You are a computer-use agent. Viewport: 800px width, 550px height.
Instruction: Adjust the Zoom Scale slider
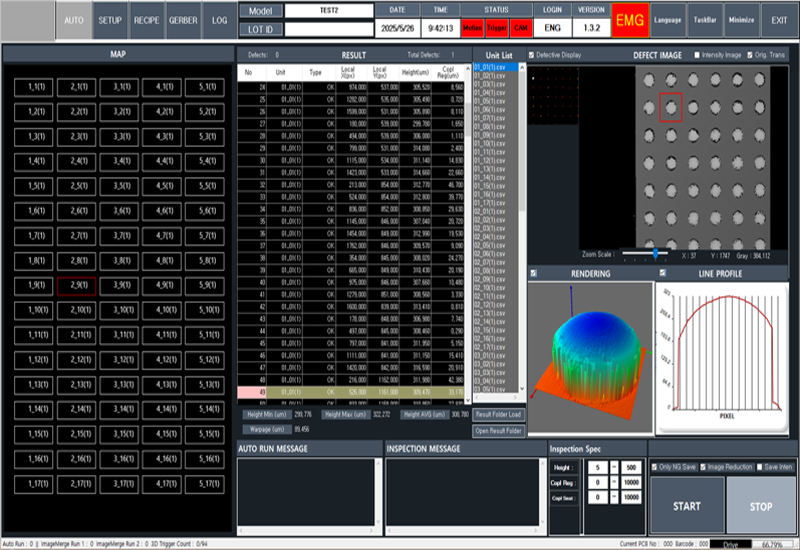[655, 255]
